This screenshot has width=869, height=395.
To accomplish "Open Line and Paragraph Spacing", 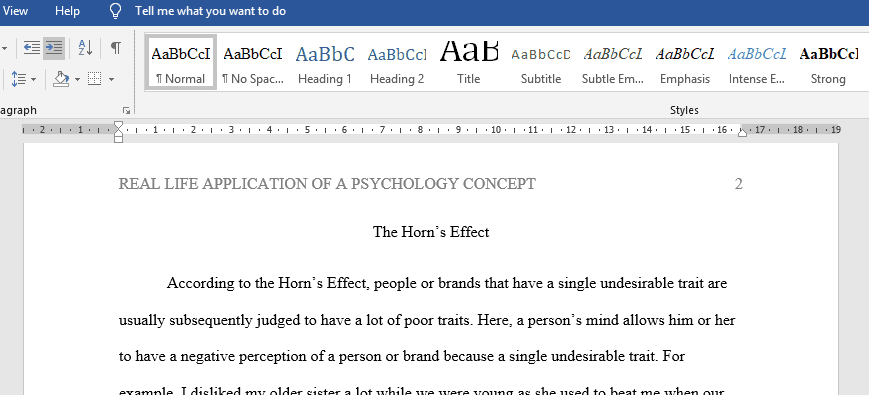I will click(x=18, y=79).
